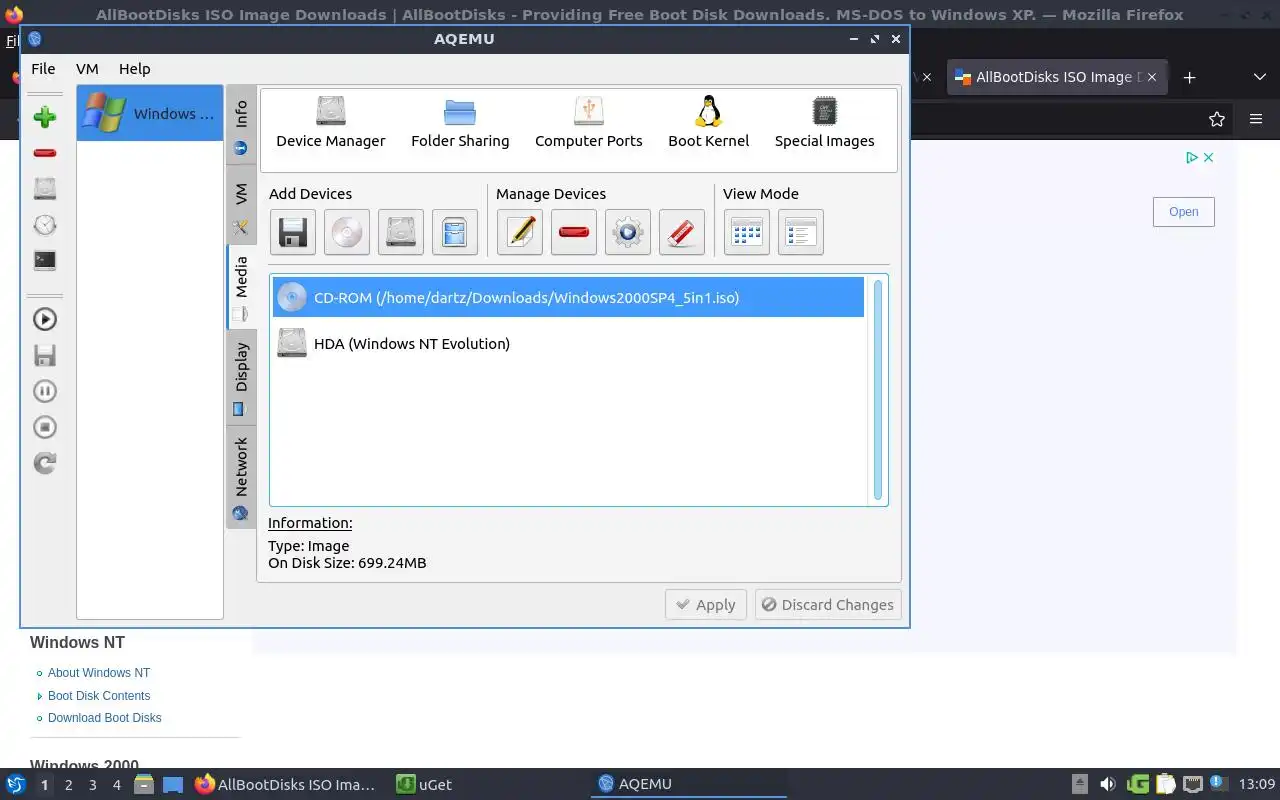Image resolution: width=1280 pixels, height=800 pixels.
Task: Click the AQEMU taskbar entry
Action: (x=690, y=785)
